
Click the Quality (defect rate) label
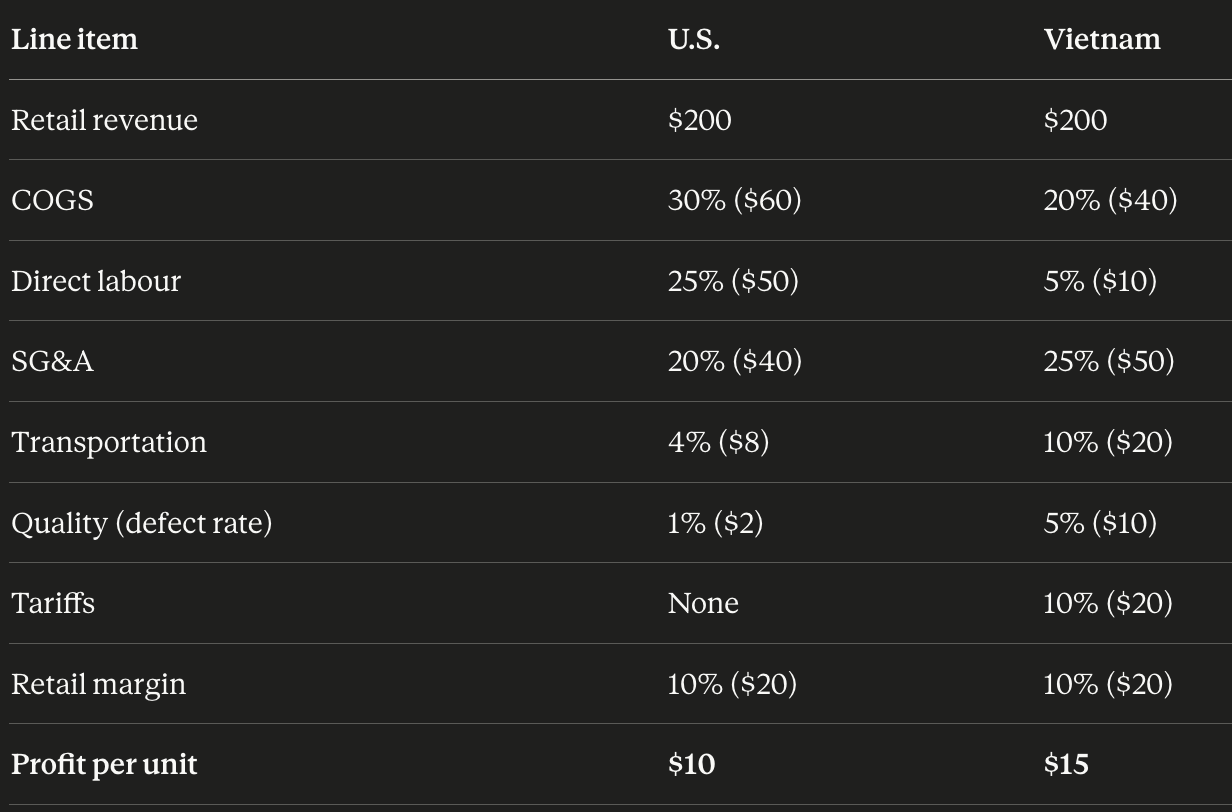[141, 523]
